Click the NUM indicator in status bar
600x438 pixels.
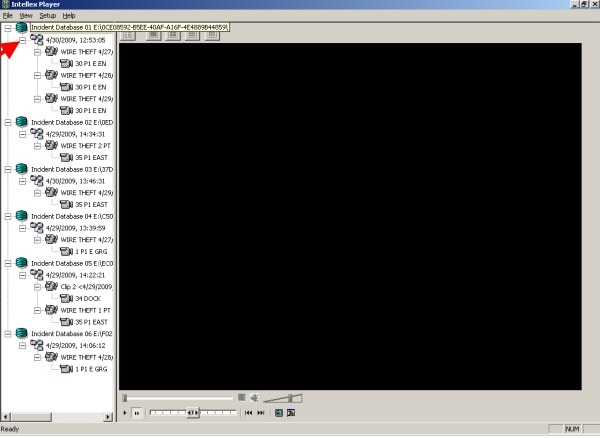(x=572, y=429)
